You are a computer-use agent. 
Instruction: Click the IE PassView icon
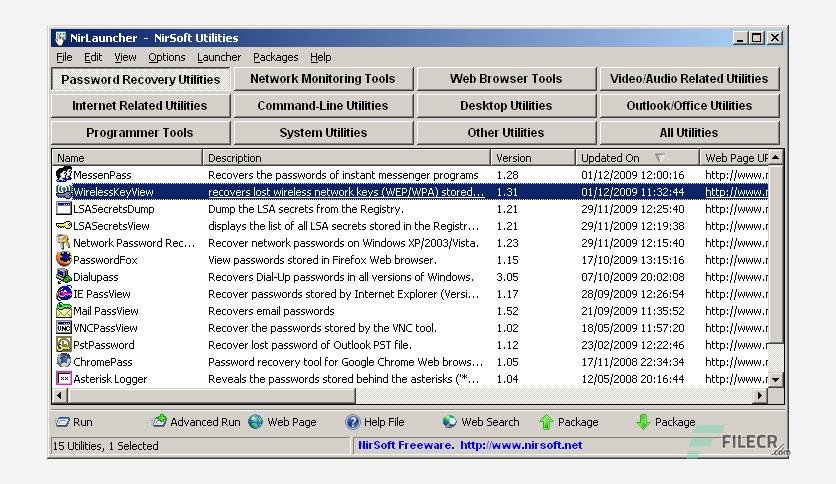(x=64, y=294)
